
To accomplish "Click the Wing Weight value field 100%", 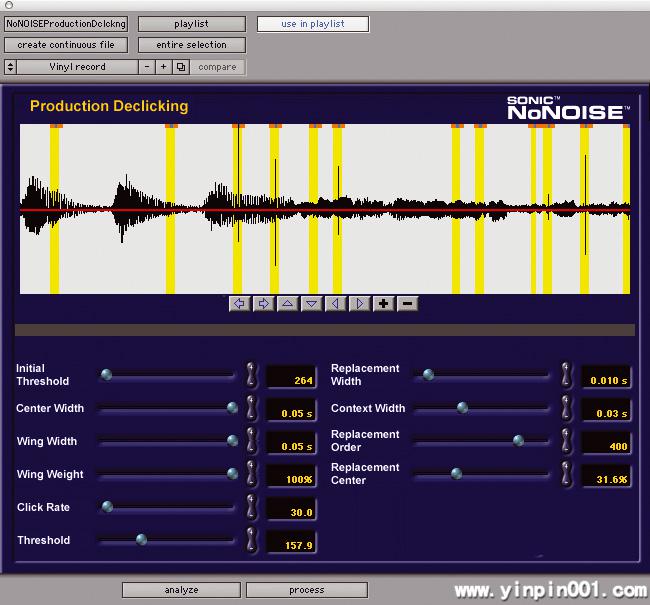I will pyautogui.click(x=291, y=476).
